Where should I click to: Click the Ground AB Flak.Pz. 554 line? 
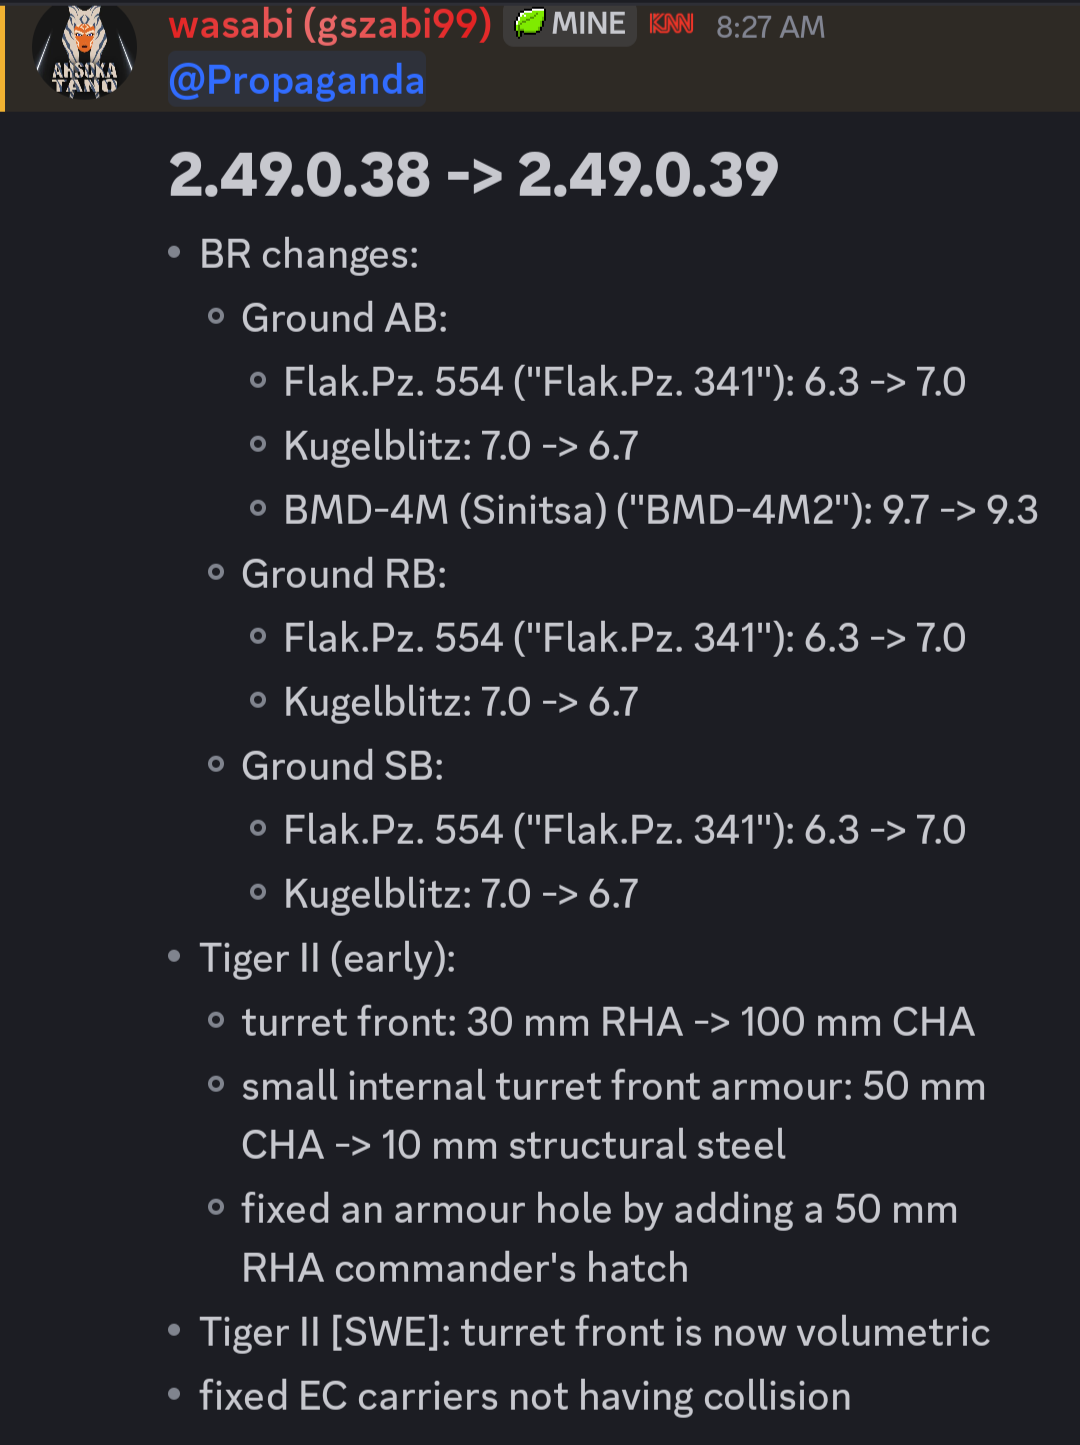pyautogui.click(x=624, y=382)
